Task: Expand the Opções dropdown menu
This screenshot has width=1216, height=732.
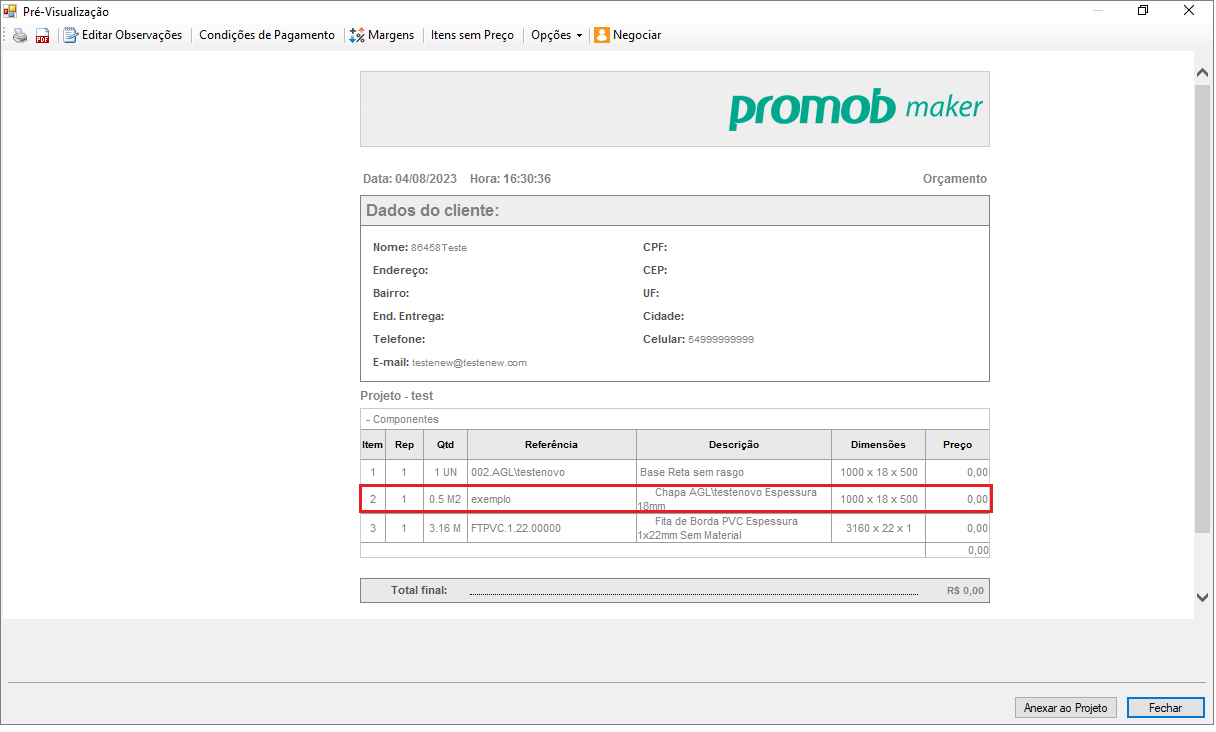Action: click(557, 35)
